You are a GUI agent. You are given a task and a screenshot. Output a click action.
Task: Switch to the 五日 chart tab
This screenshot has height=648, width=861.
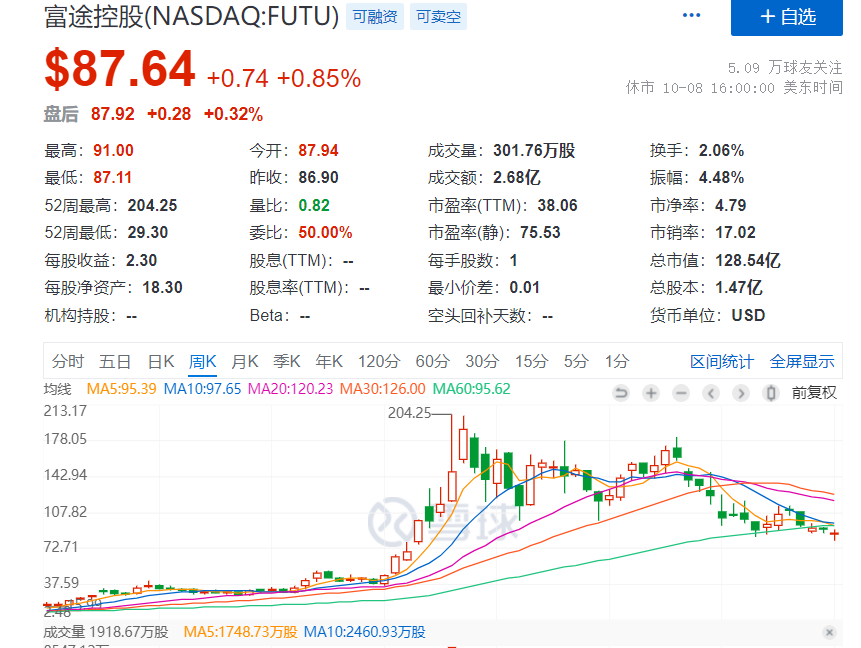[115, 361]
